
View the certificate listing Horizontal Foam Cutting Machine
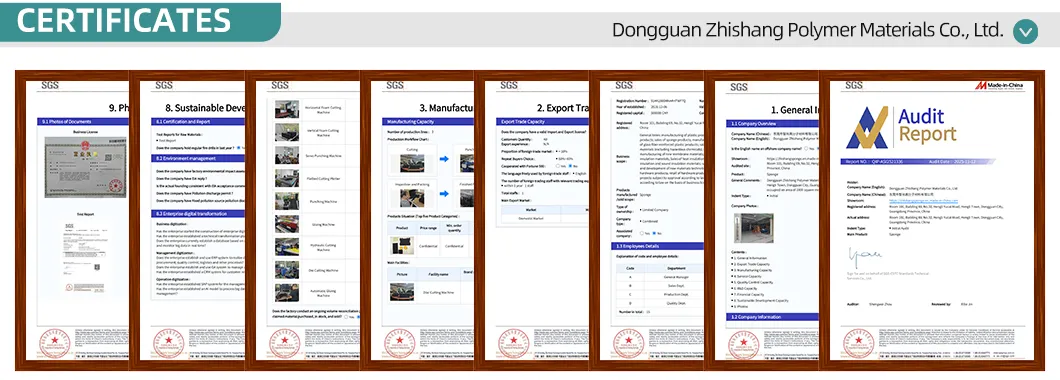[302, 220]
